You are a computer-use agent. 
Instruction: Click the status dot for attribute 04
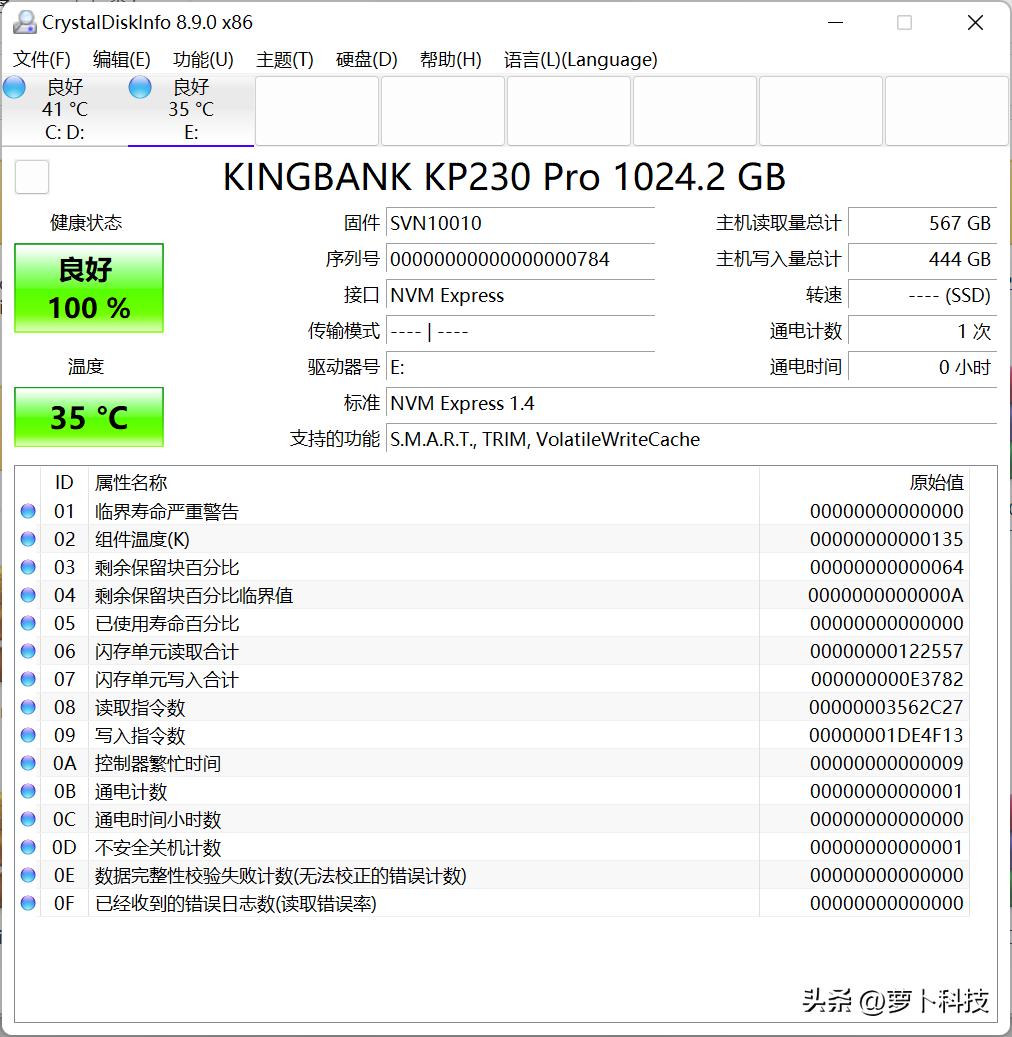28,595
